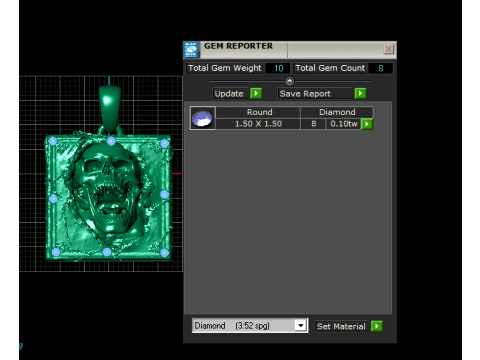Select the Diamond material cell

[337, 112]
